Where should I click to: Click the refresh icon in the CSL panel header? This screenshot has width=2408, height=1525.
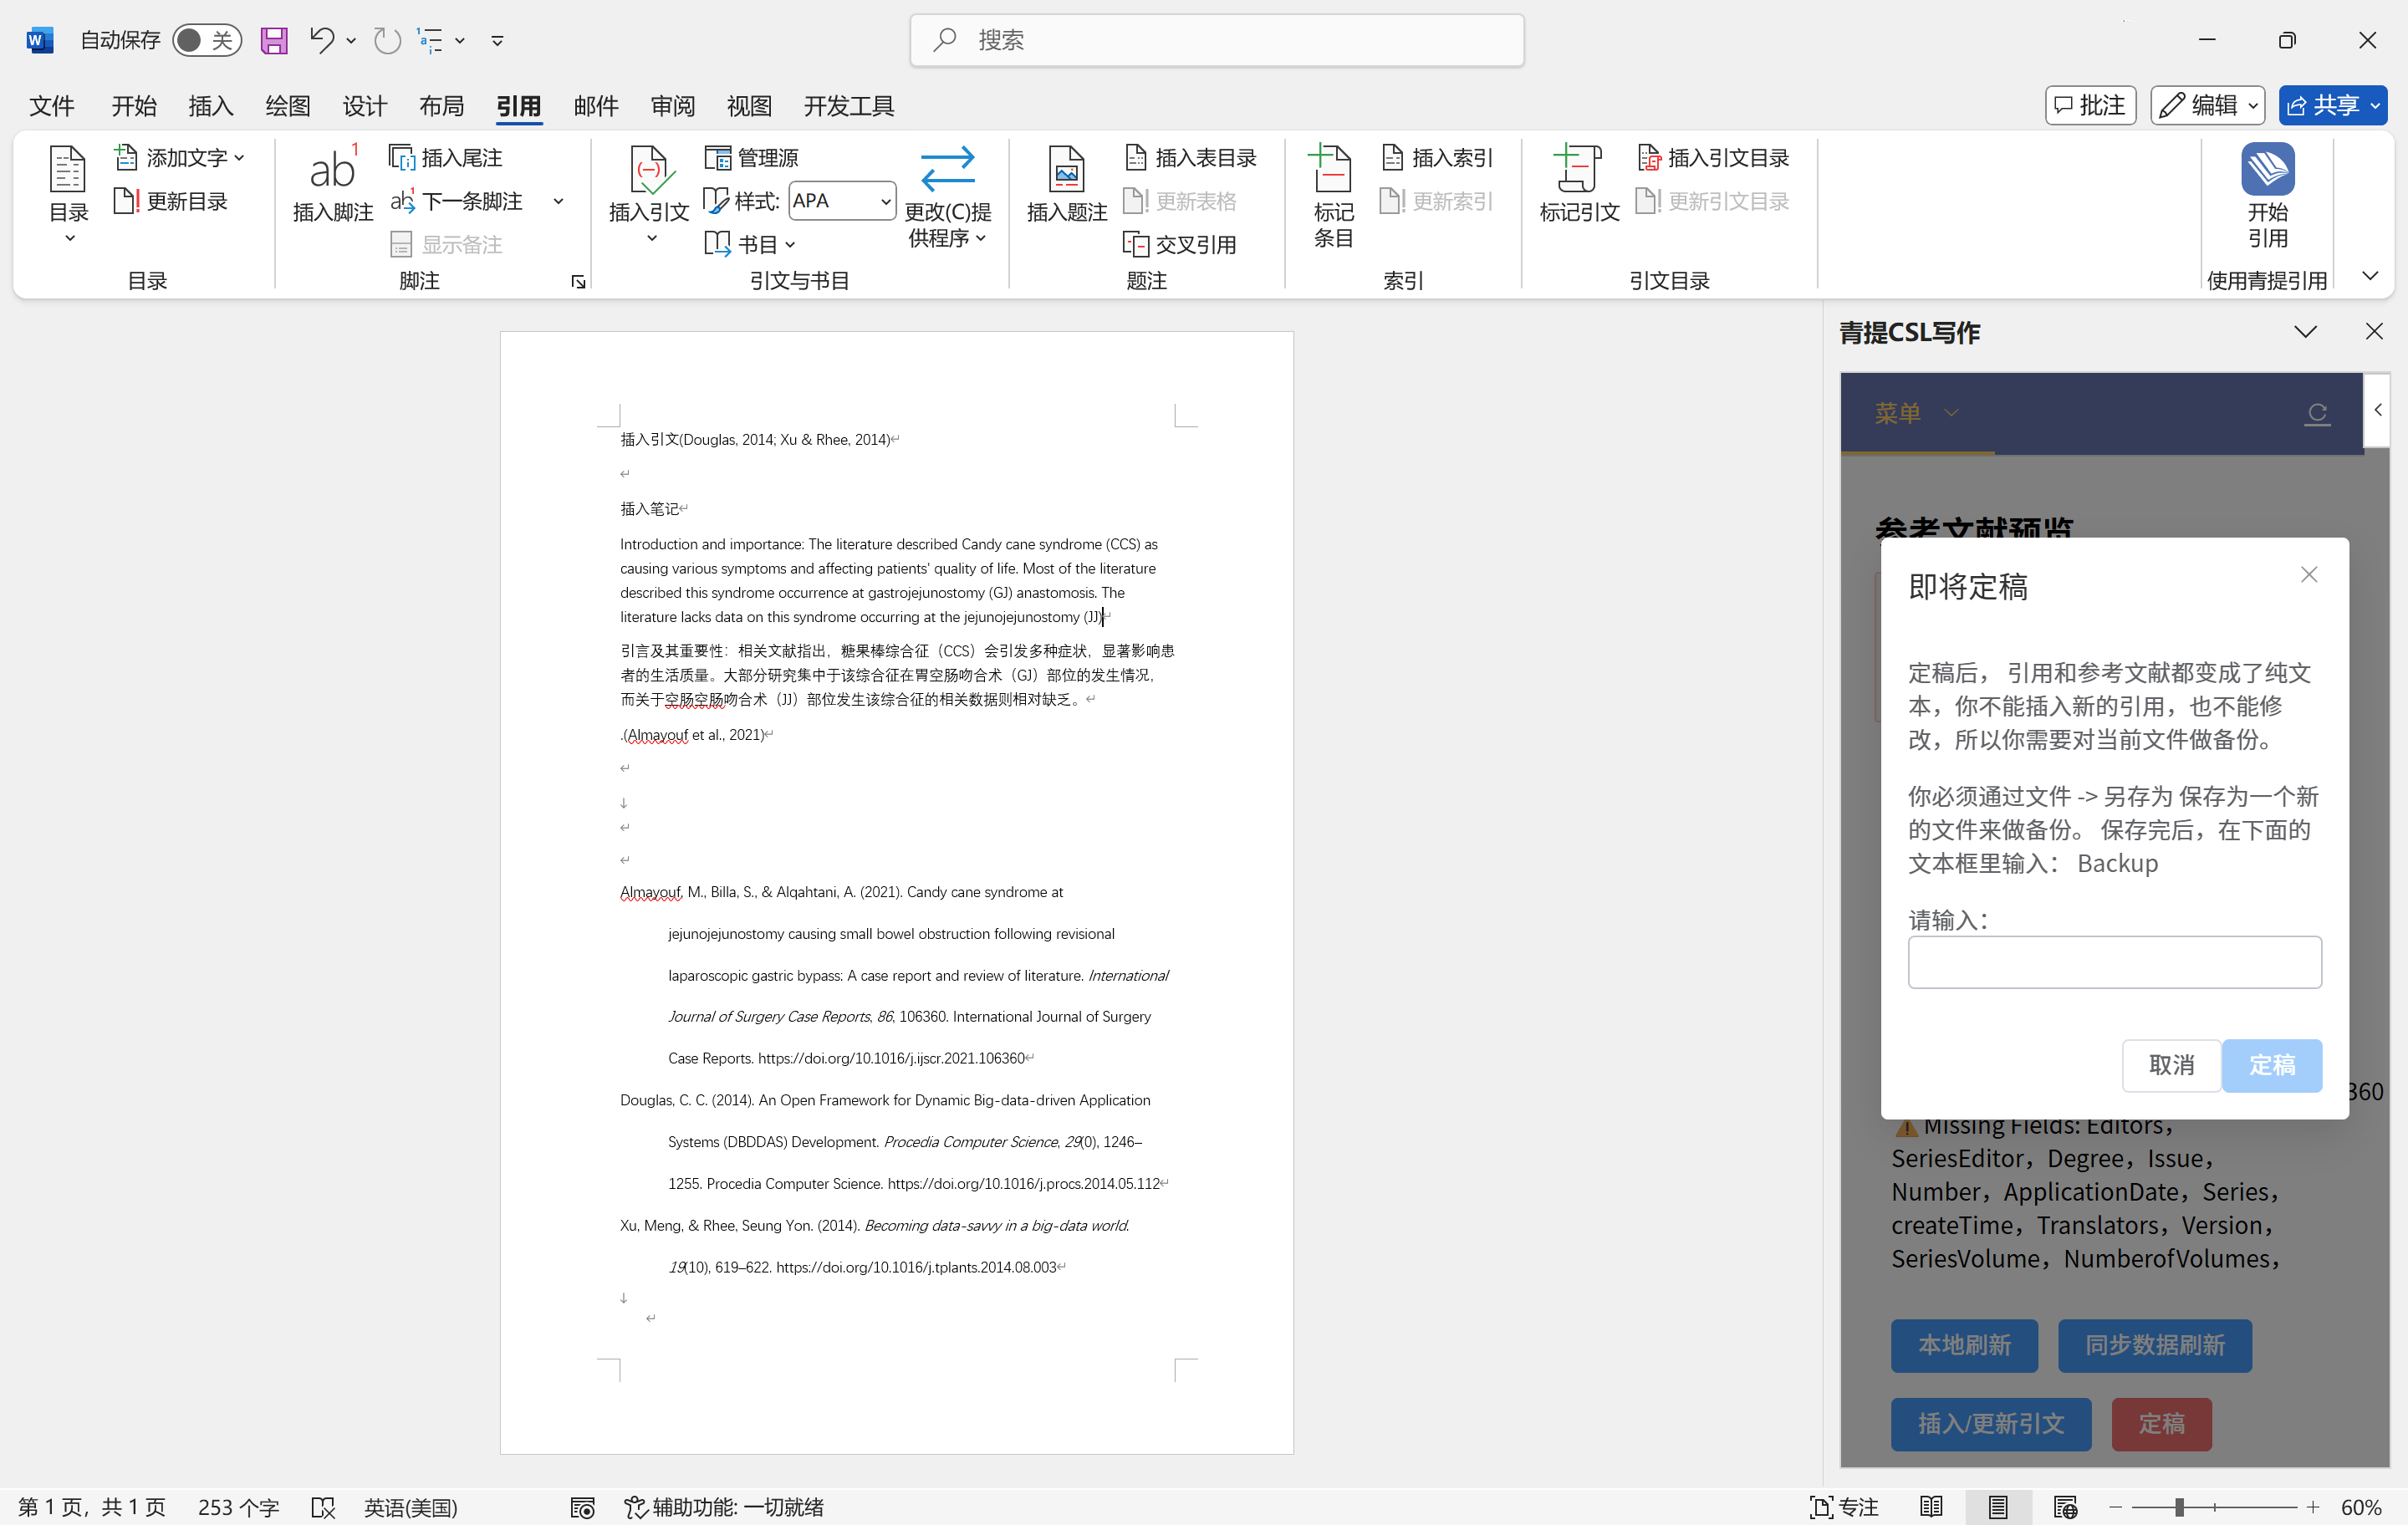tap(2316, 413)
